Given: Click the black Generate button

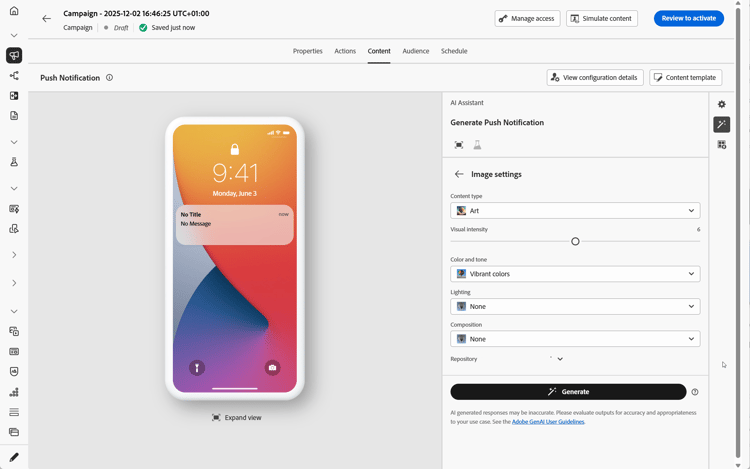Looking at the screenshot, I should 568,392.
